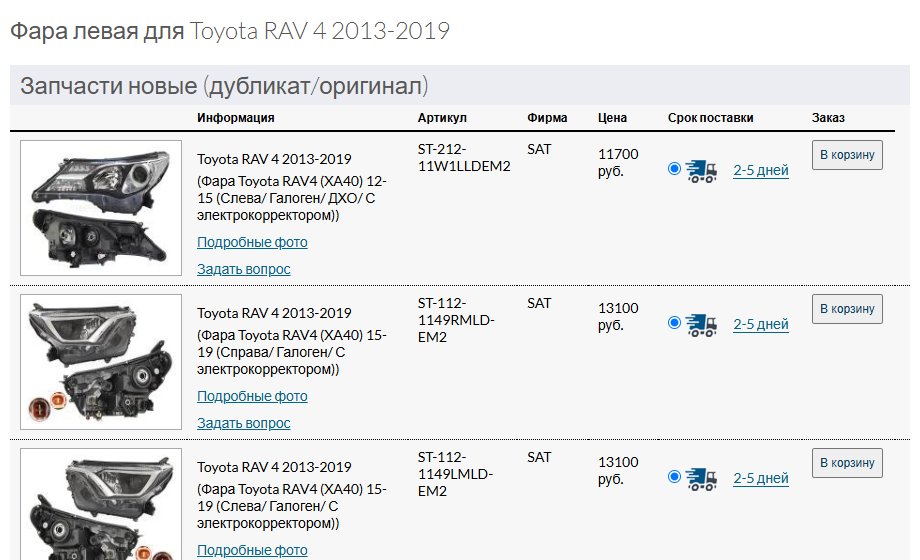Click delivery truck icon for ST-112-1149LMLD-EM2 row
920x560 pixels.
[x=701, y=478]
